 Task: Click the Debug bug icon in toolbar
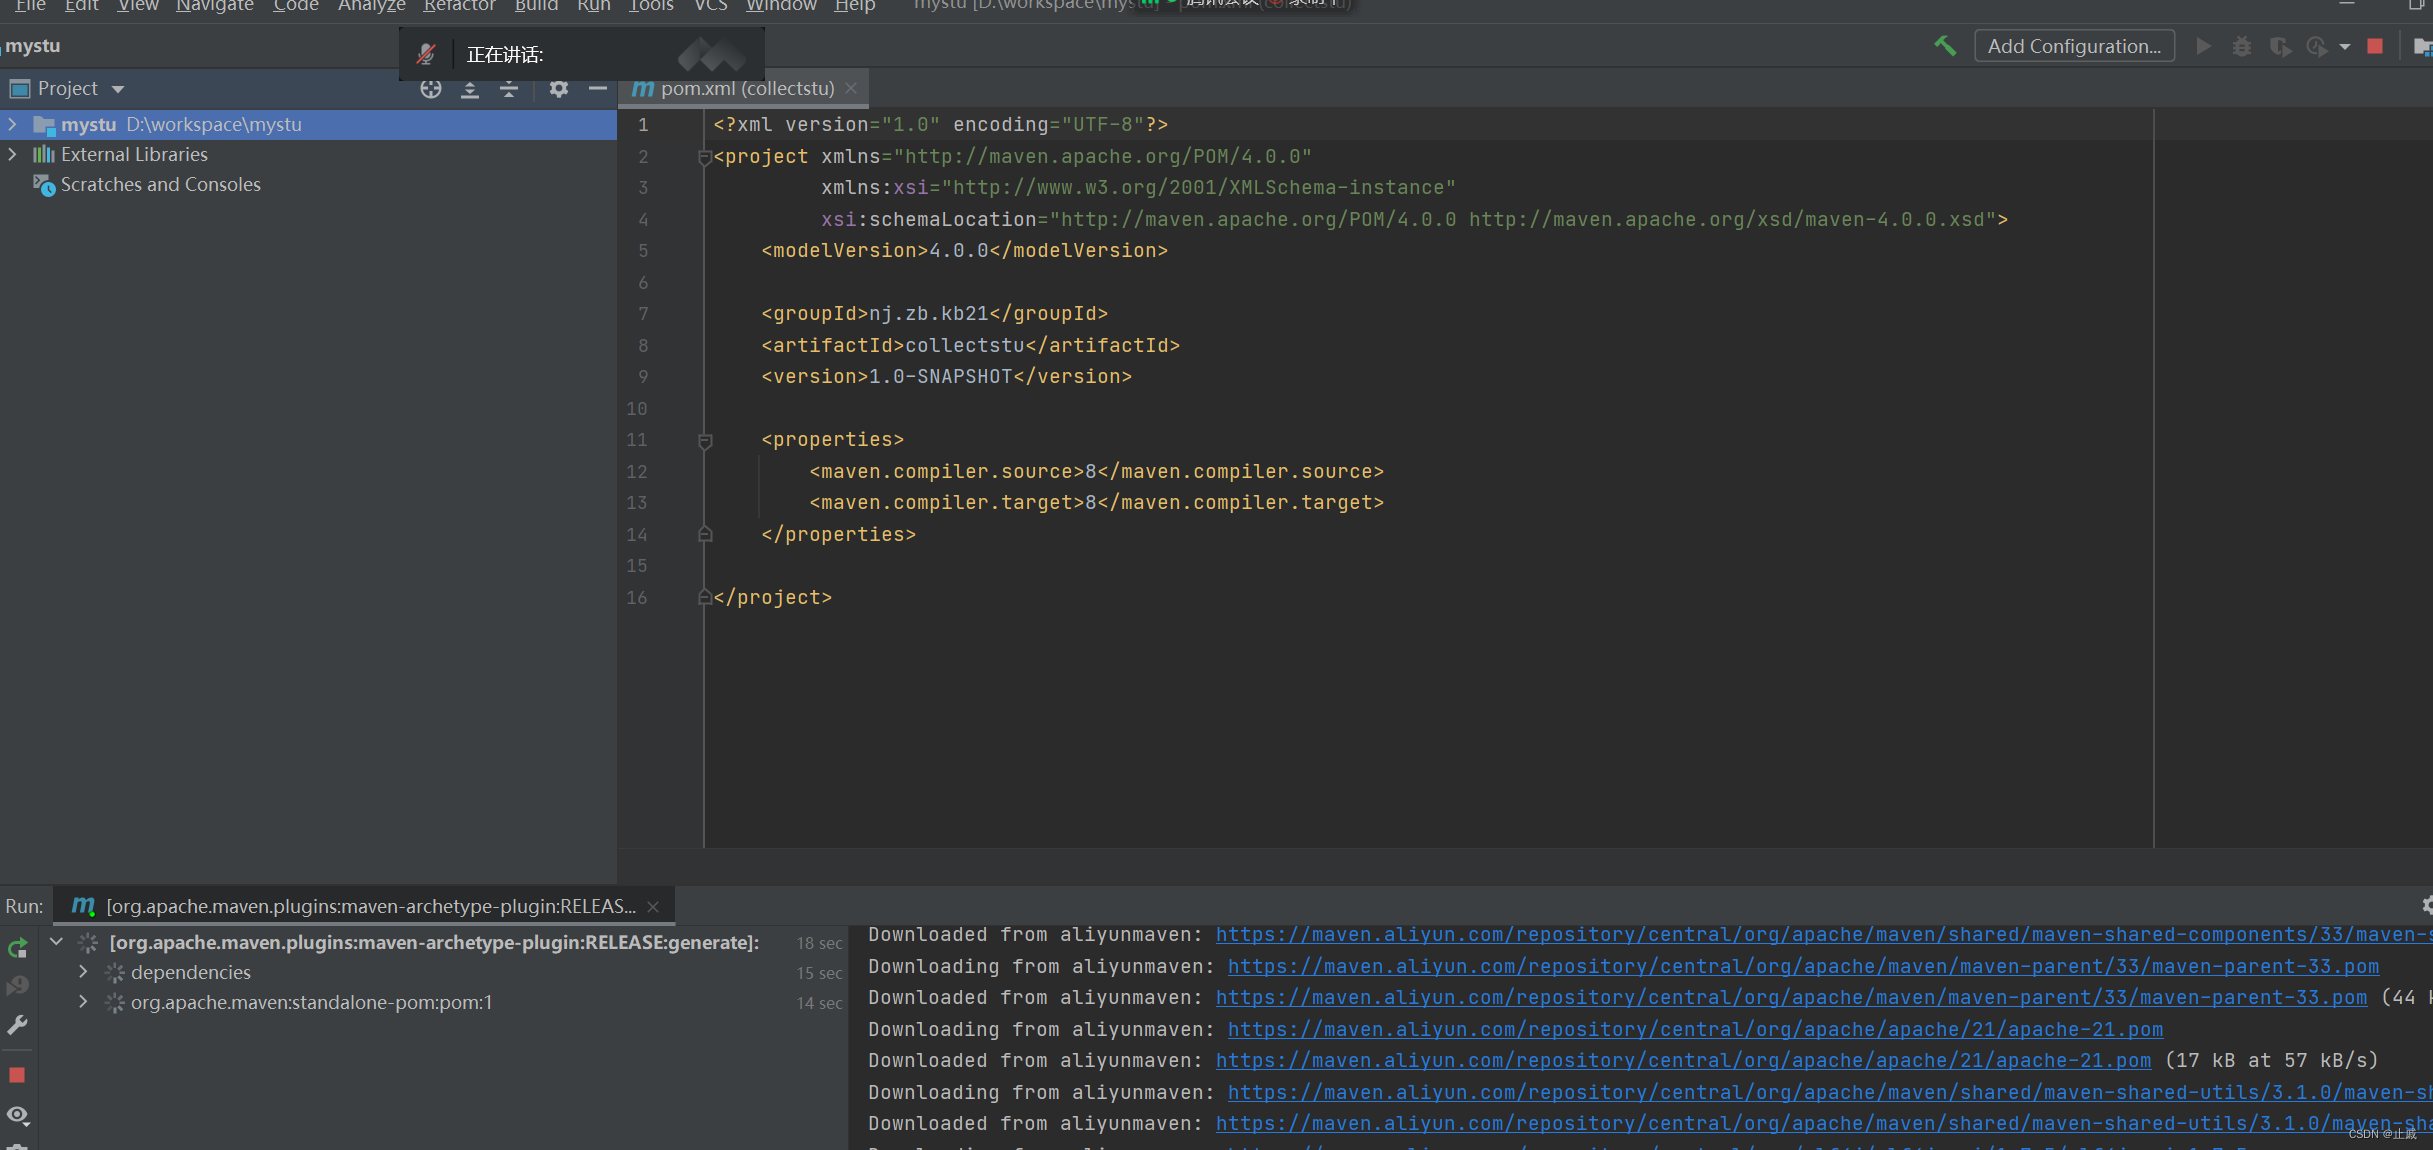click(x=2242, y=47)
